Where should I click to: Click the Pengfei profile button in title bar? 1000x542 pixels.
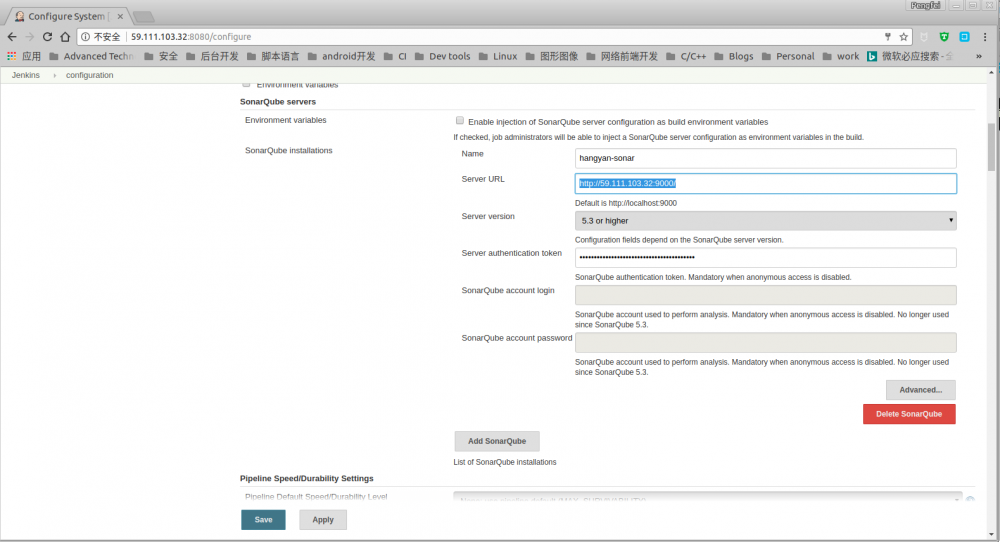pos(925,5)
